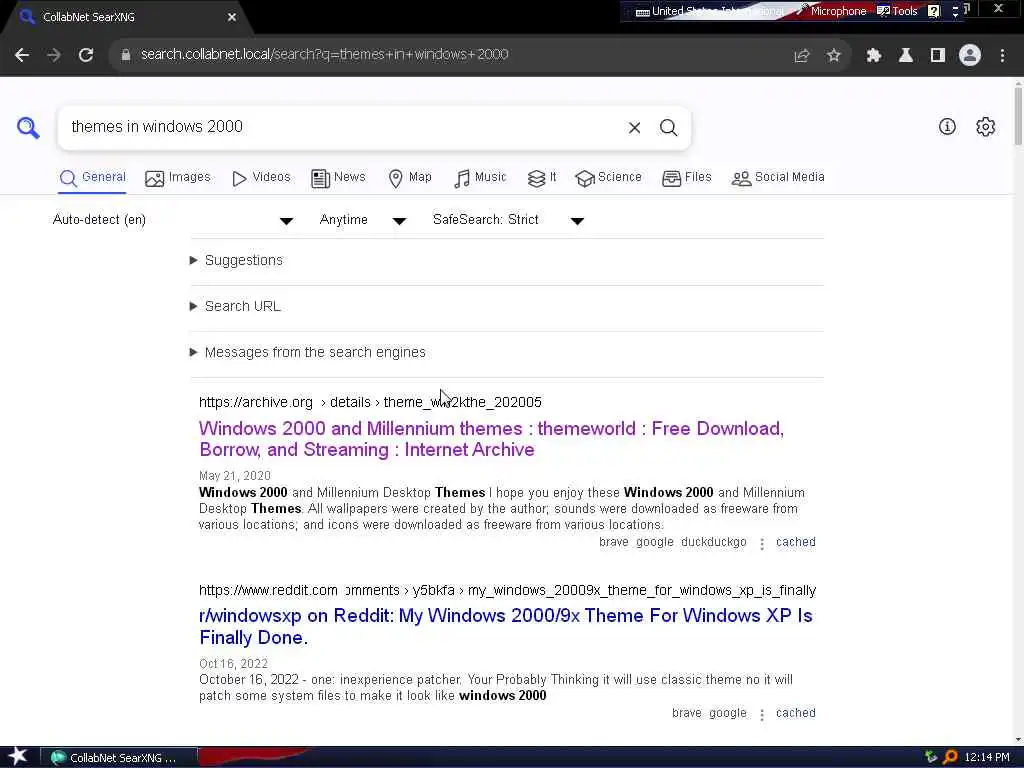Click the browser address bar URL
Screen dimensions: 1024x768
tap(325, 55)
